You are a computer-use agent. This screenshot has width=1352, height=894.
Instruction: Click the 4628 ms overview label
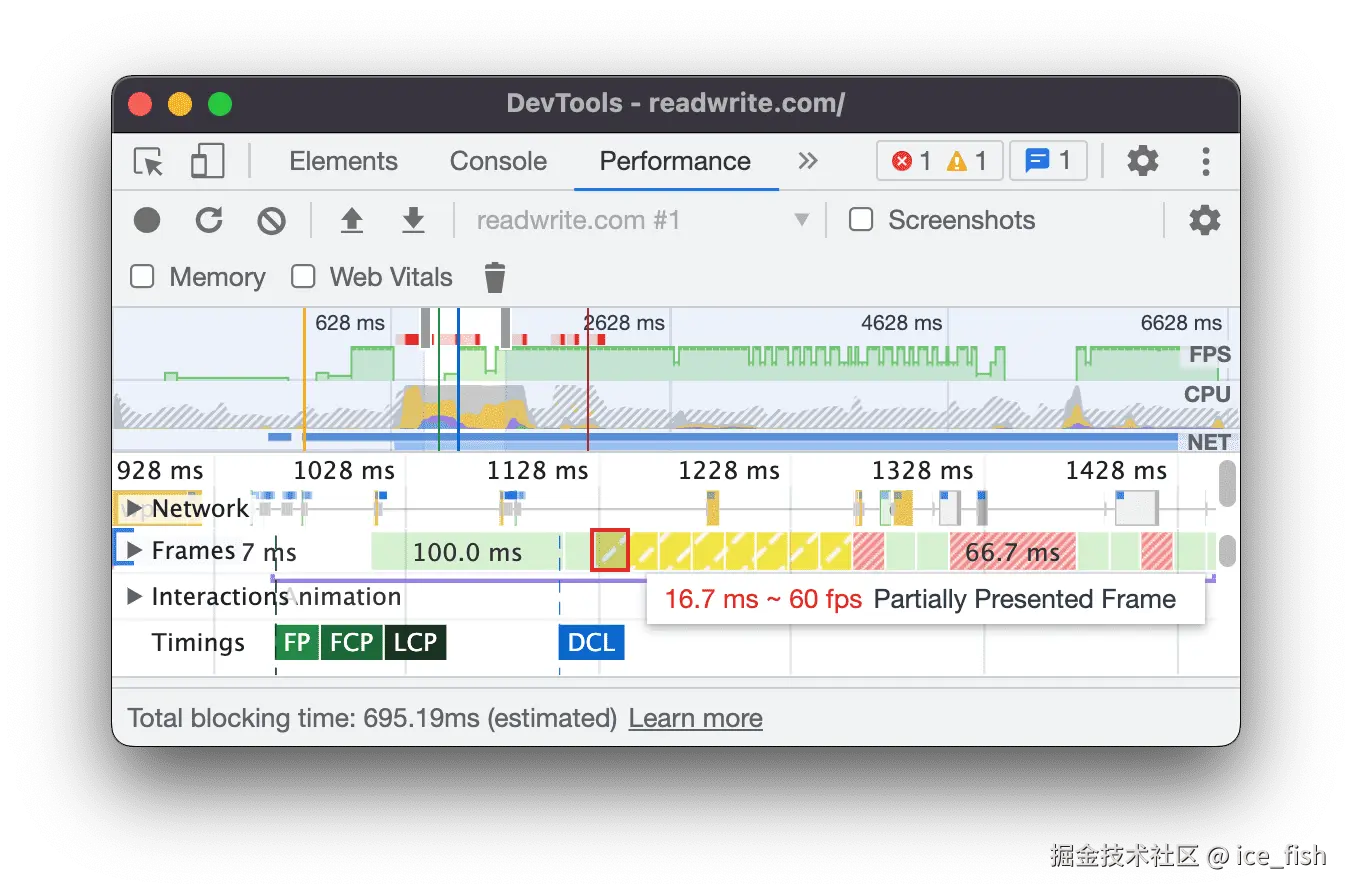901,322
